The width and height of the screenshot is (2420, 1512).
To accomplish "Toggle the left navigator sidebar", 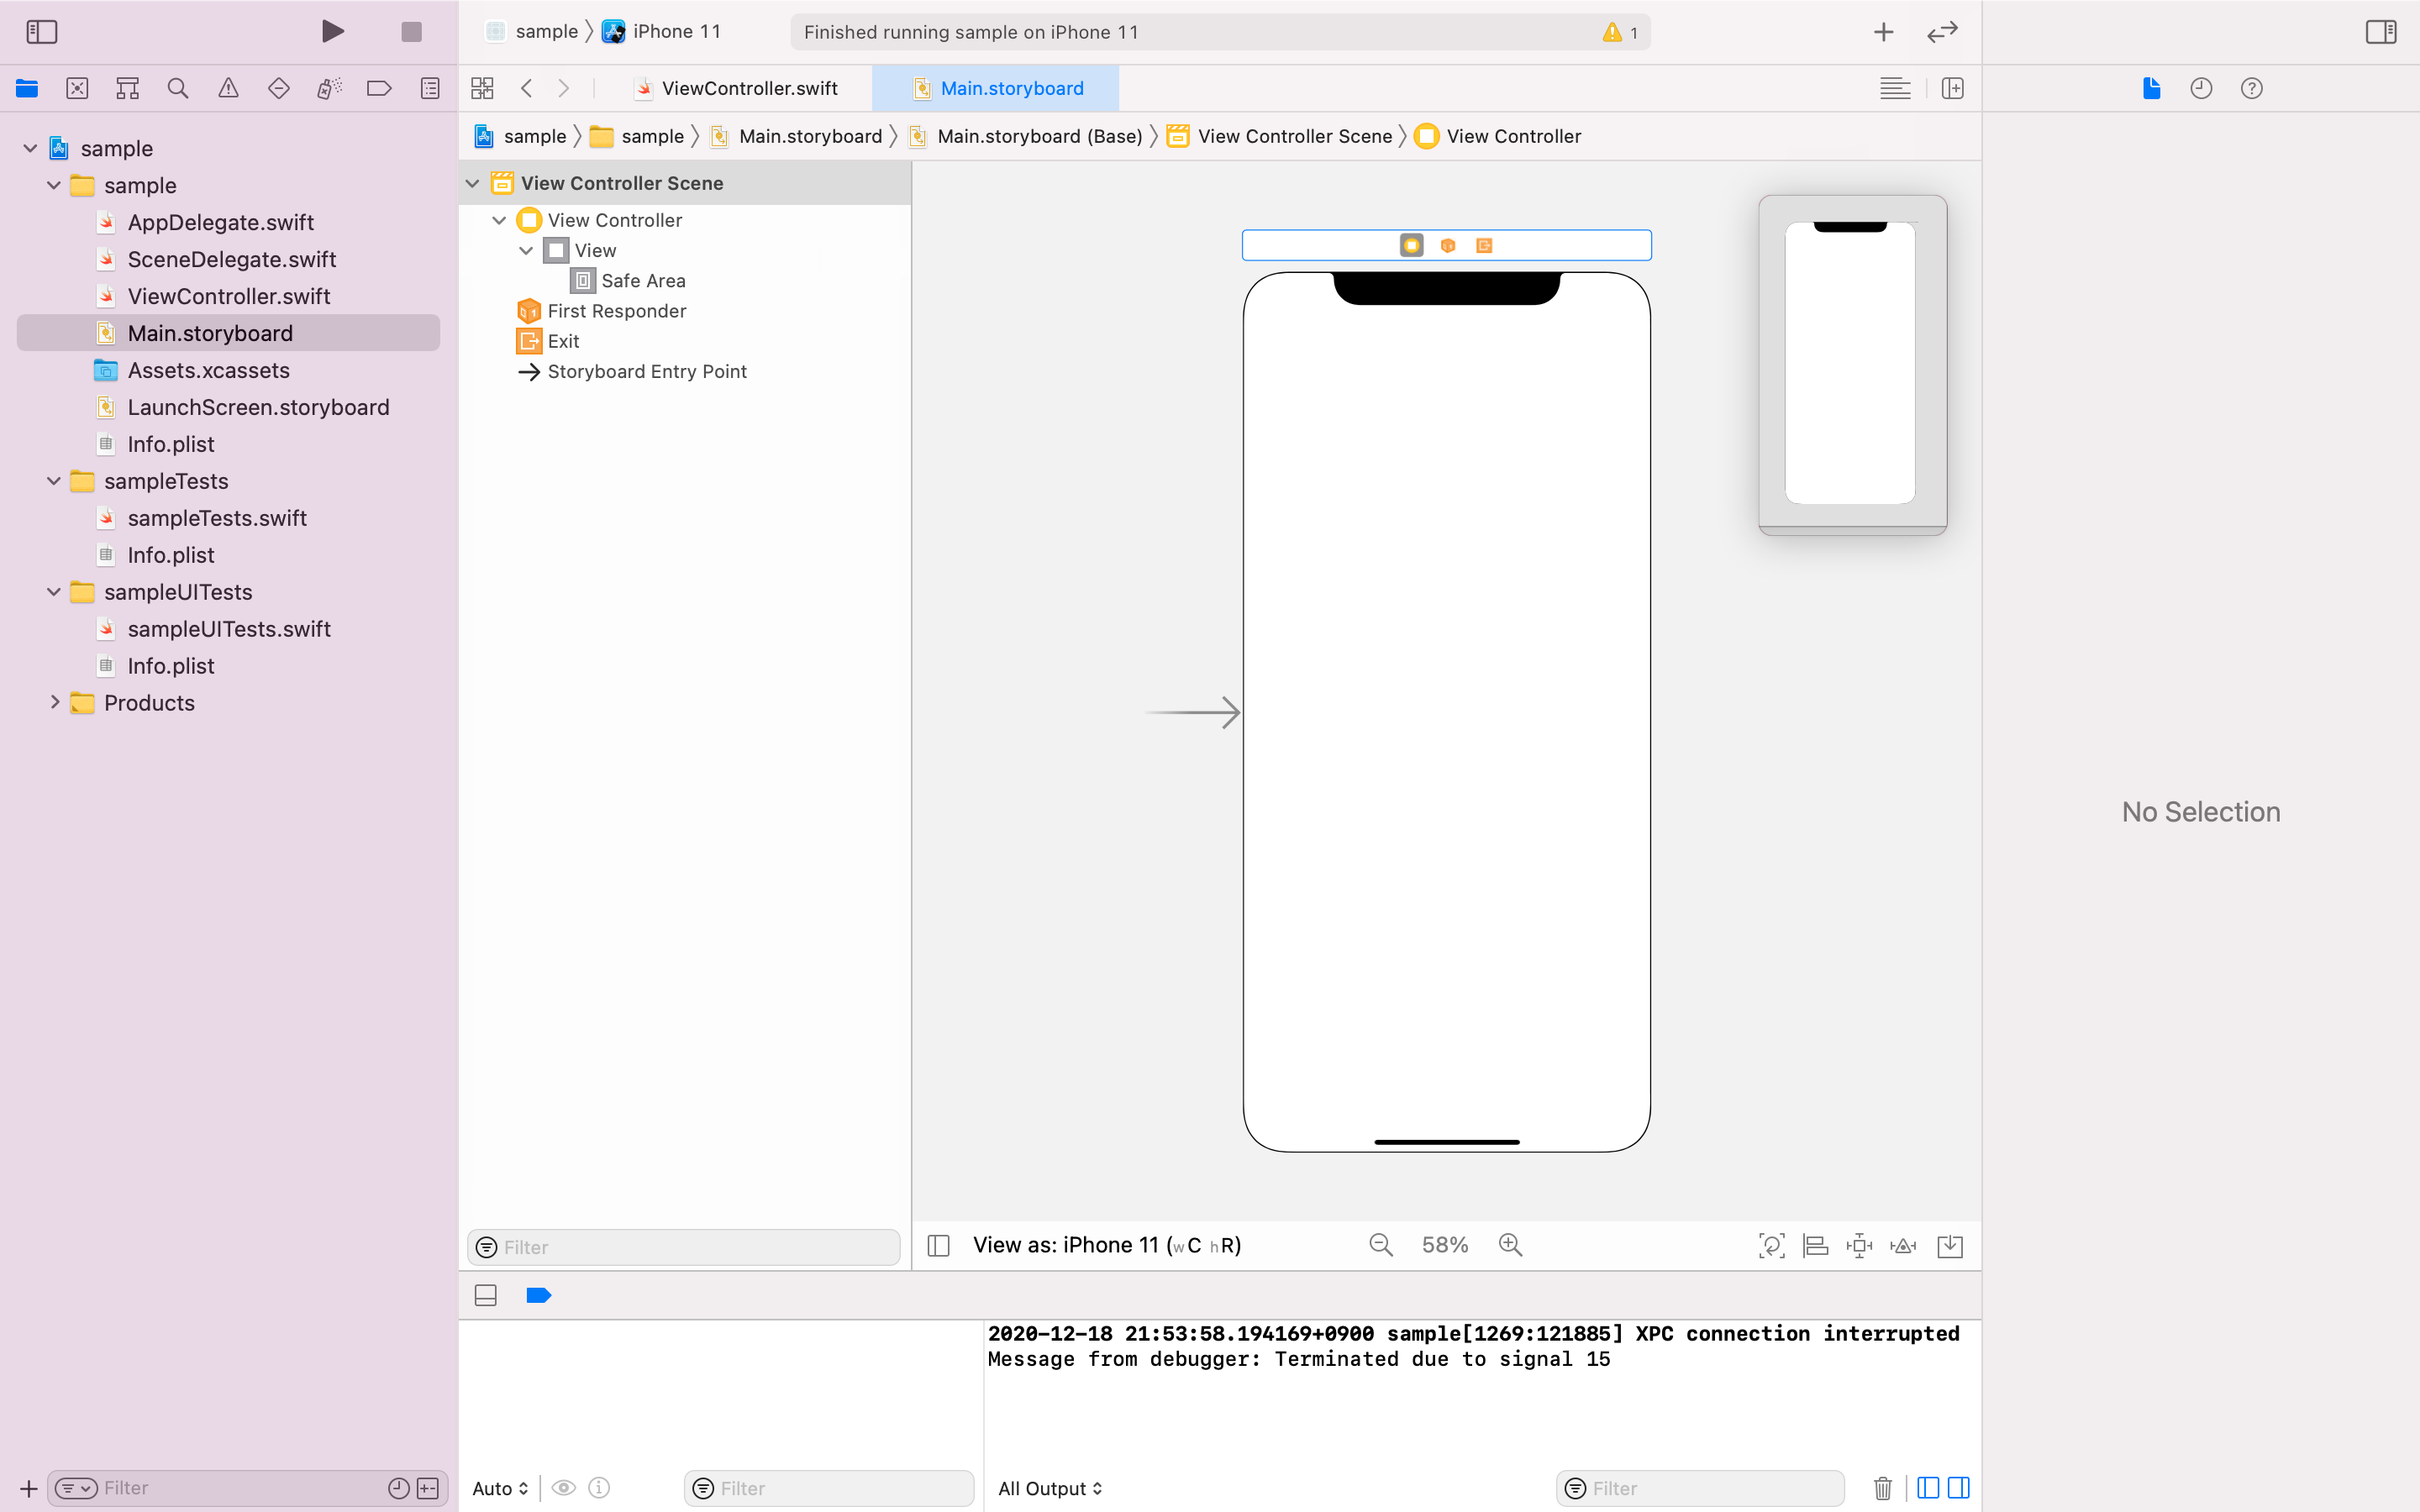I will click(x=42, y=32).
